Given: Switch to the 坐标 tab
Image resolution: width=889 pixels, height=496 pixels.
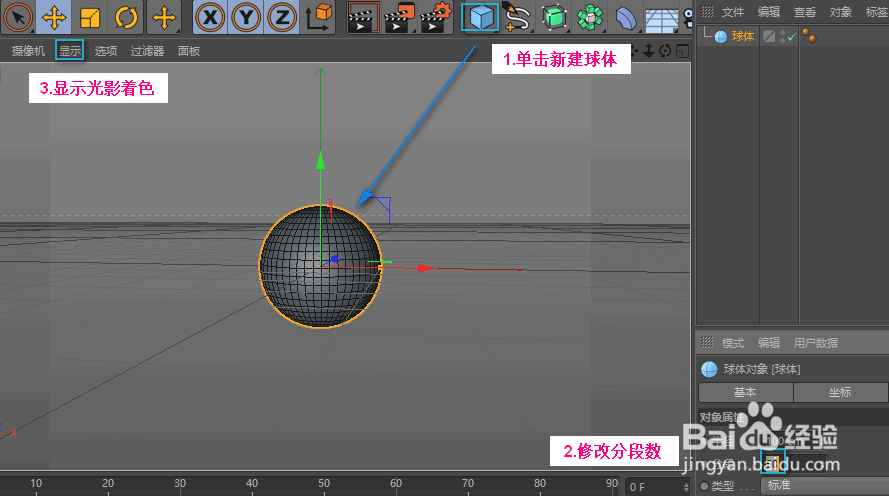Looking at the screenshot, I should 840,392.
